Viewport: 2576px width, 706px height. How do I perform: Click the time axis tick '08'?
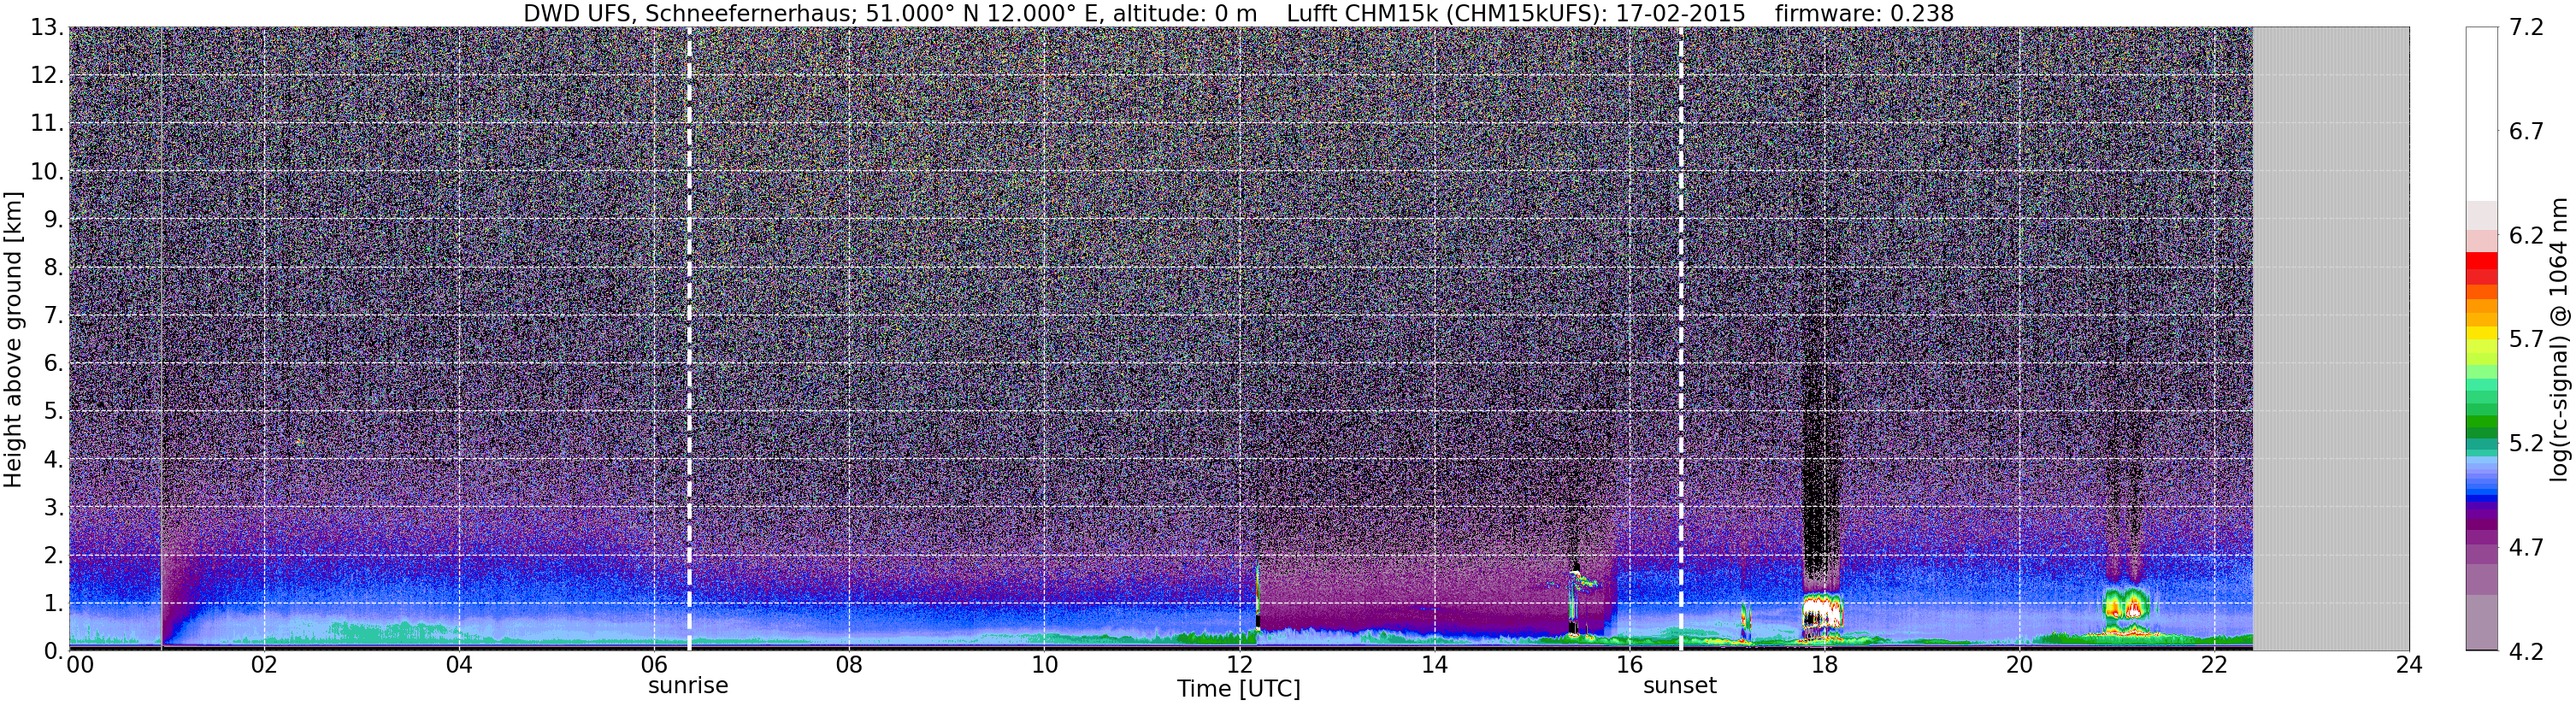[848, 665]
